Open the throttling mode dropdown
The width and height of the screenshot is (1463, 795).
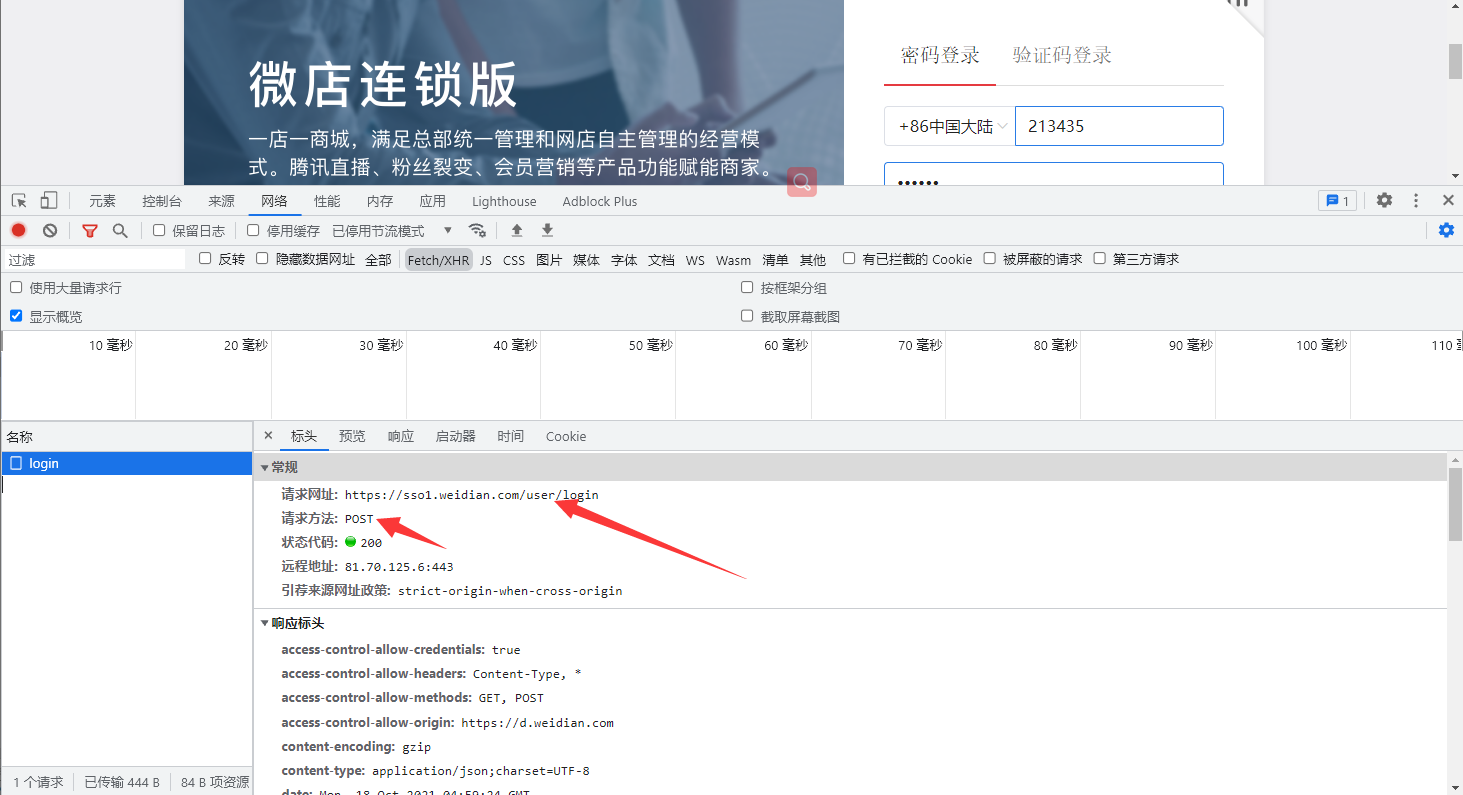pyautogui.click(x=392, y=231)
